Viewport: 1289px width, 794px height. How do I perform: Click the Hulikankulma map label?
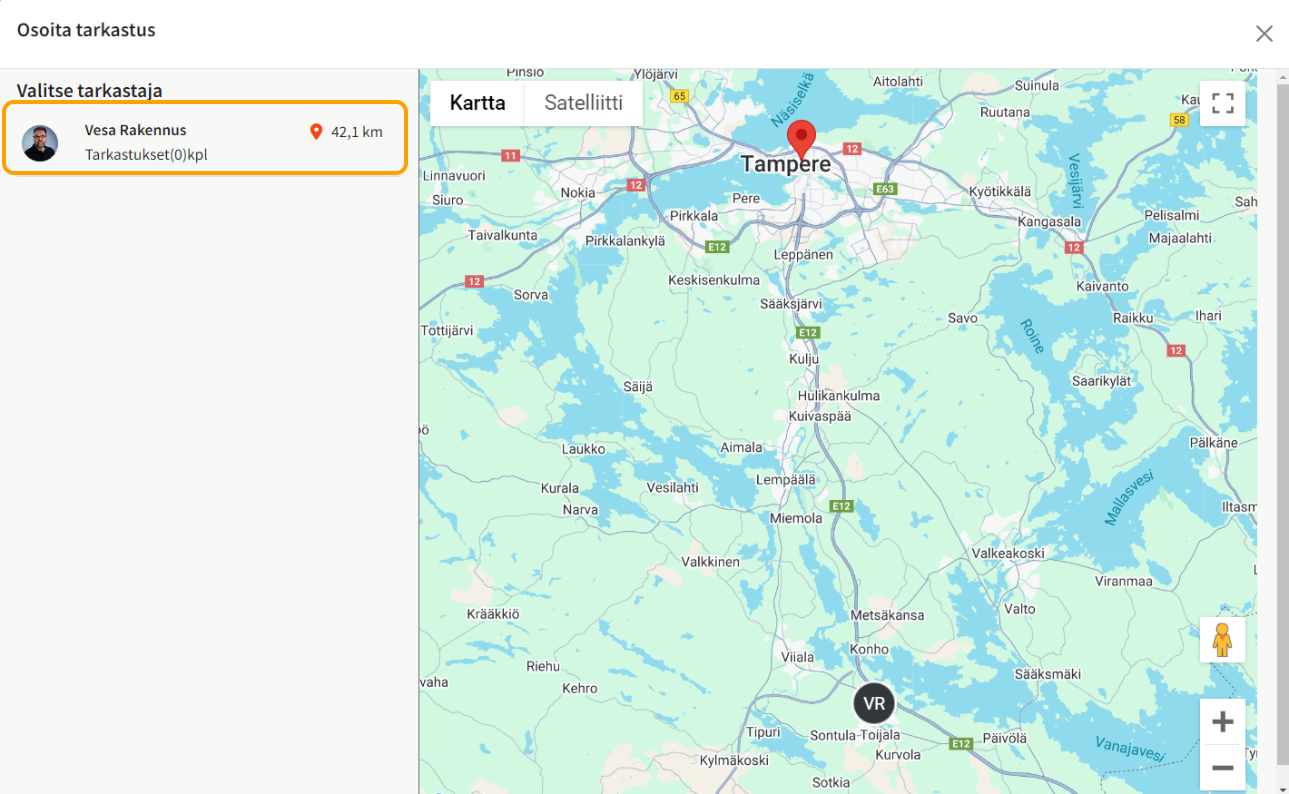point(839,395)
